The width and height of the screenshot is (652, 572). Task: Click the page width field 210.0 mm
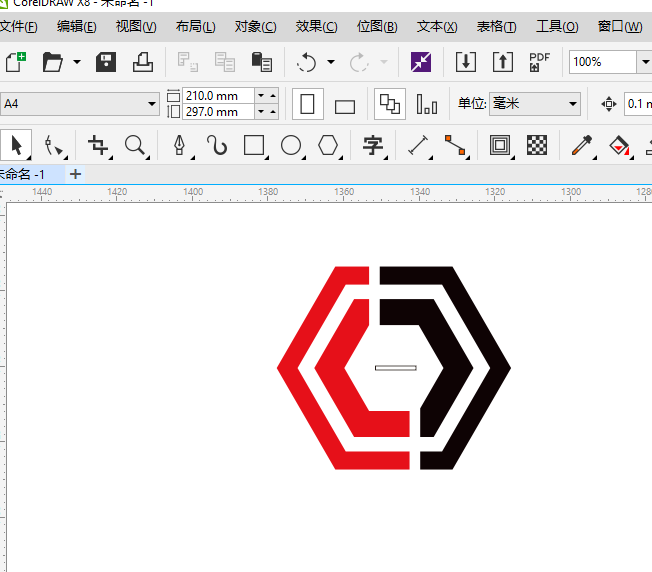pos(218,96)
